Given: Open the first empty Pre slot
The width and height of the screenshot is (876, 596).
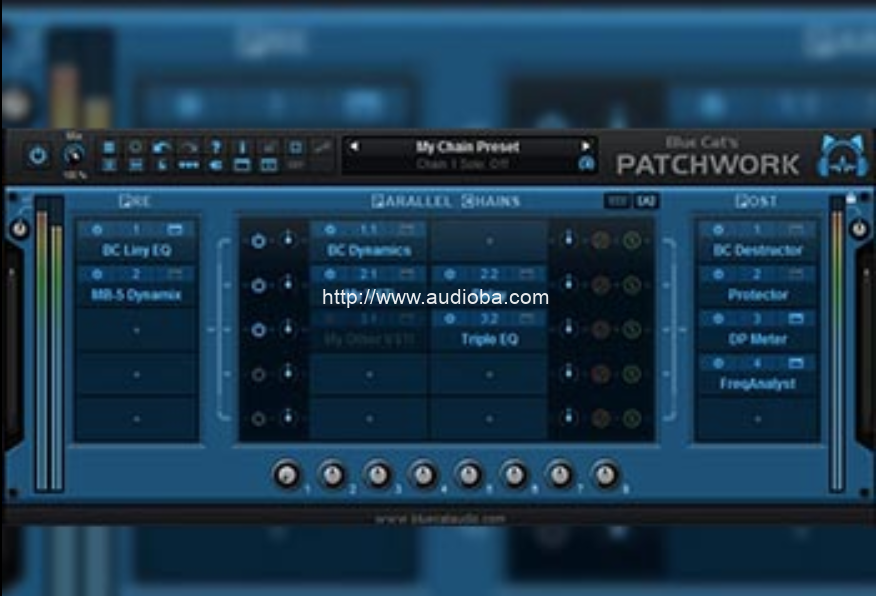Looking at the screenshot, I should tap(136, 330).
